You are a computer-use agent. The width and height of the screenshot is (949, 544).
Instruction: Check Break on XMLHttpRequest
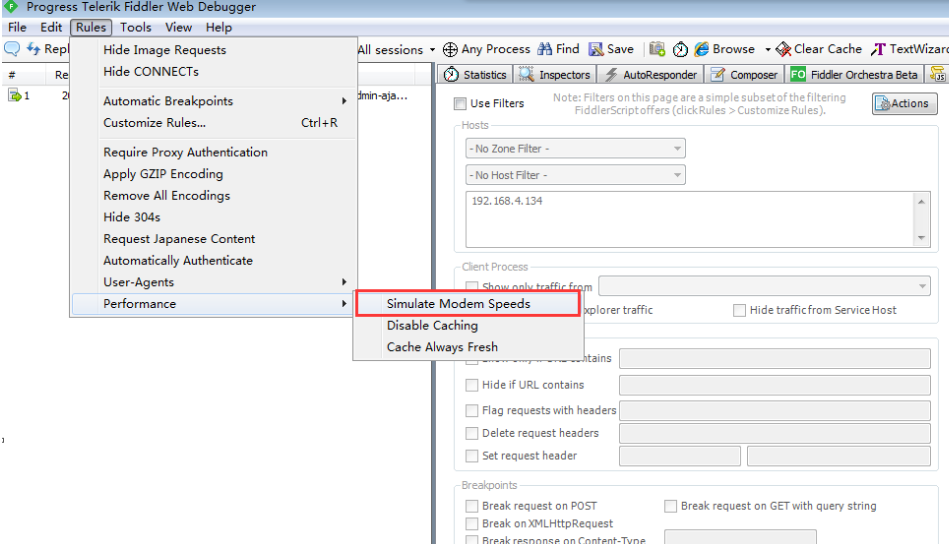tap(471, 523)
